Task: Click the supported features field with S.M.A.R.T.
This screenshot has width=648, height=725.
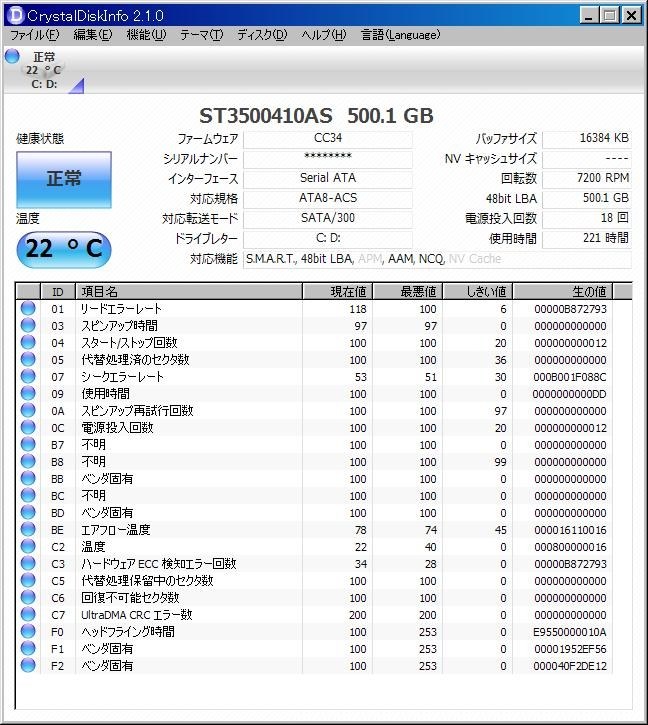Action: coord(437,259)
